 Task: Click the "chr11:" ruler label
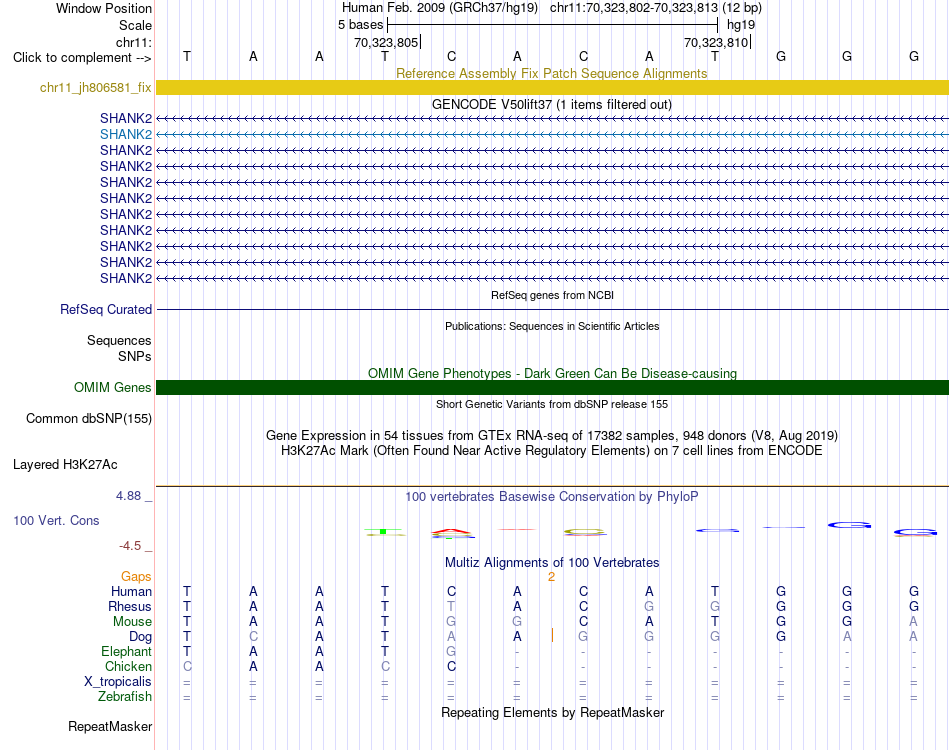[134, 42]
